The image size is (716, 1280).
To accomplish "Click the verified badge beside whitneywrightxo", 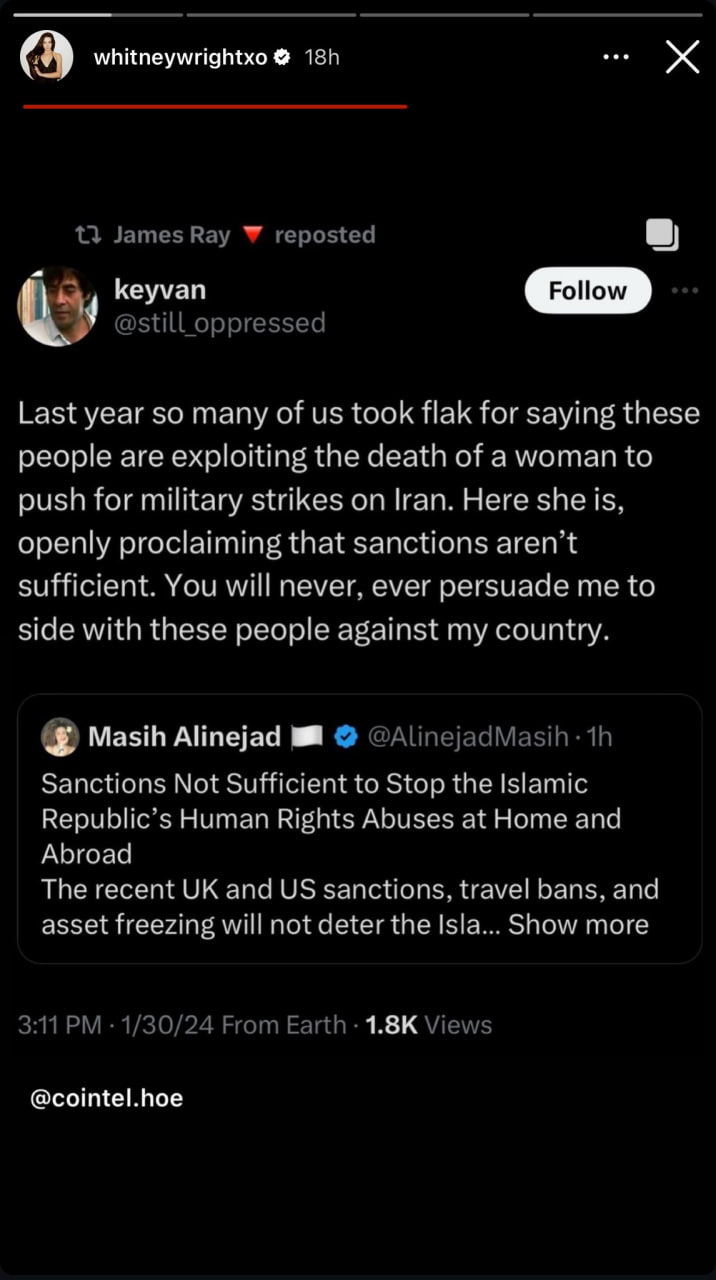I will pos(282,58).
